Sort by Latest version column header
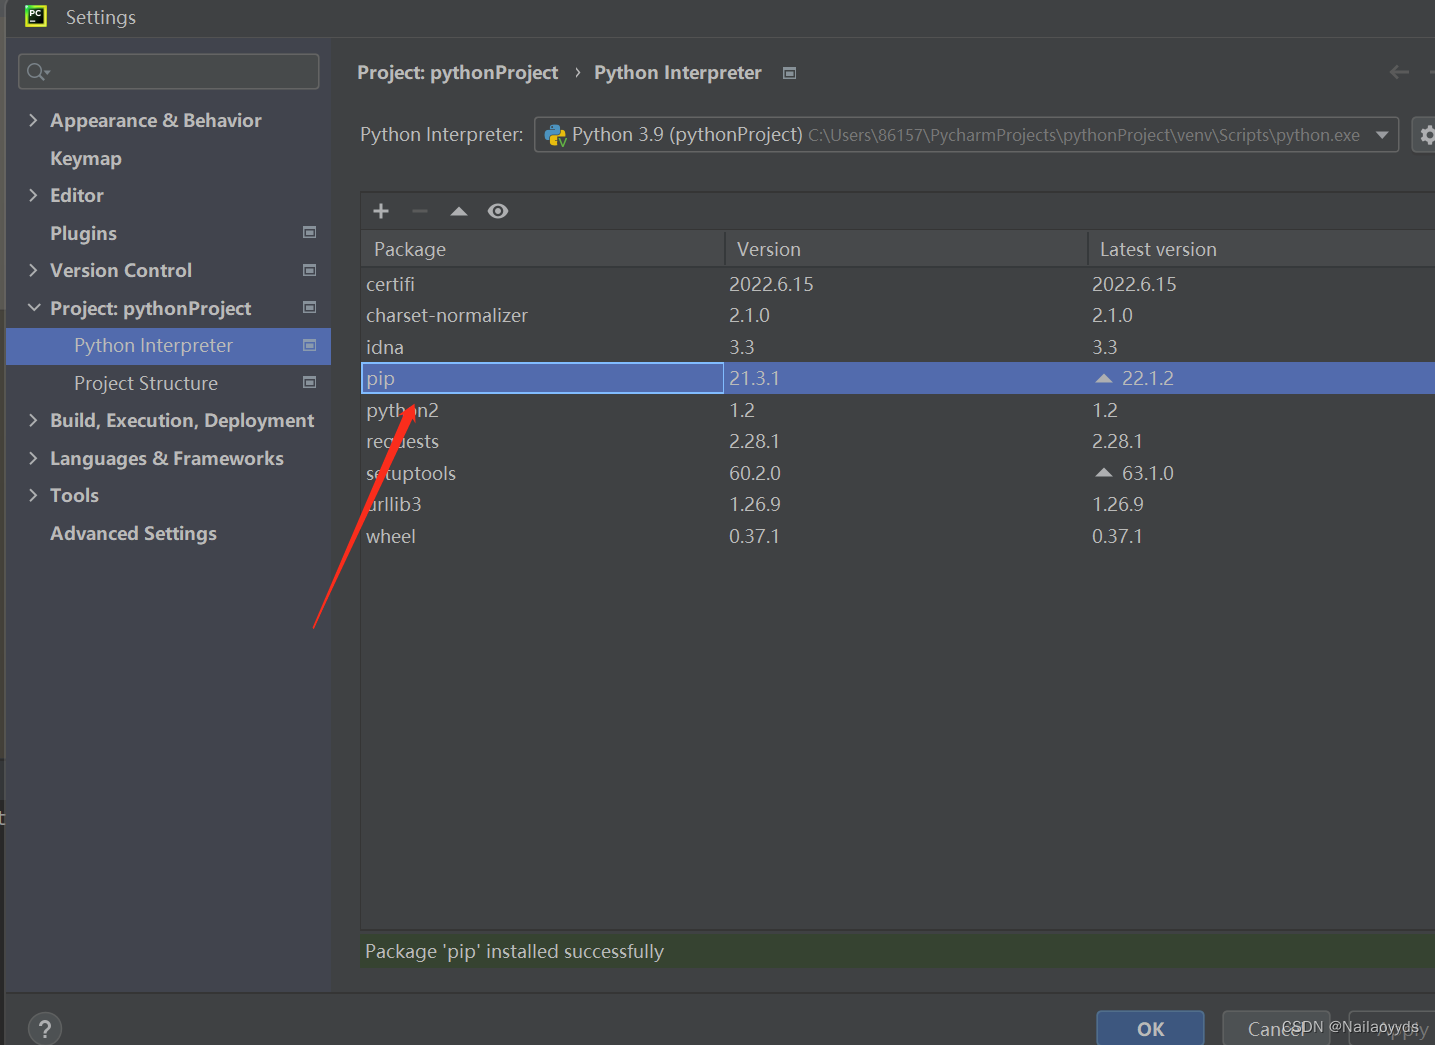 [1262, 249]
